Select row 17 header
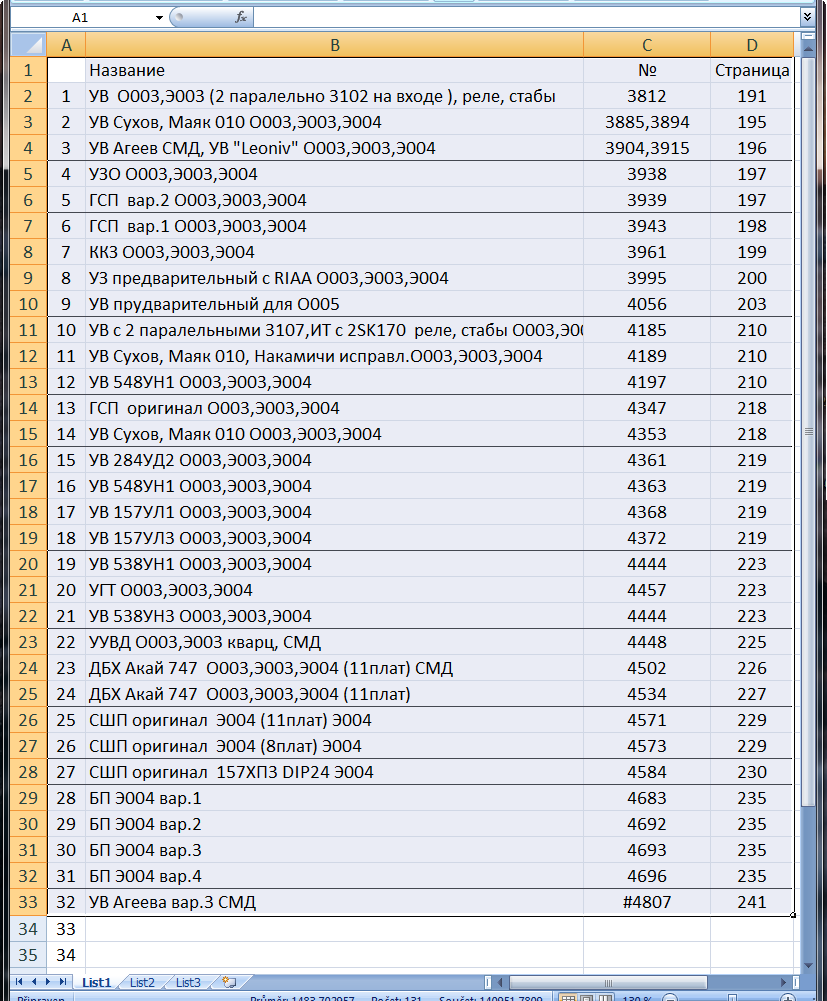827x1001 pixels. coord(28,486)
